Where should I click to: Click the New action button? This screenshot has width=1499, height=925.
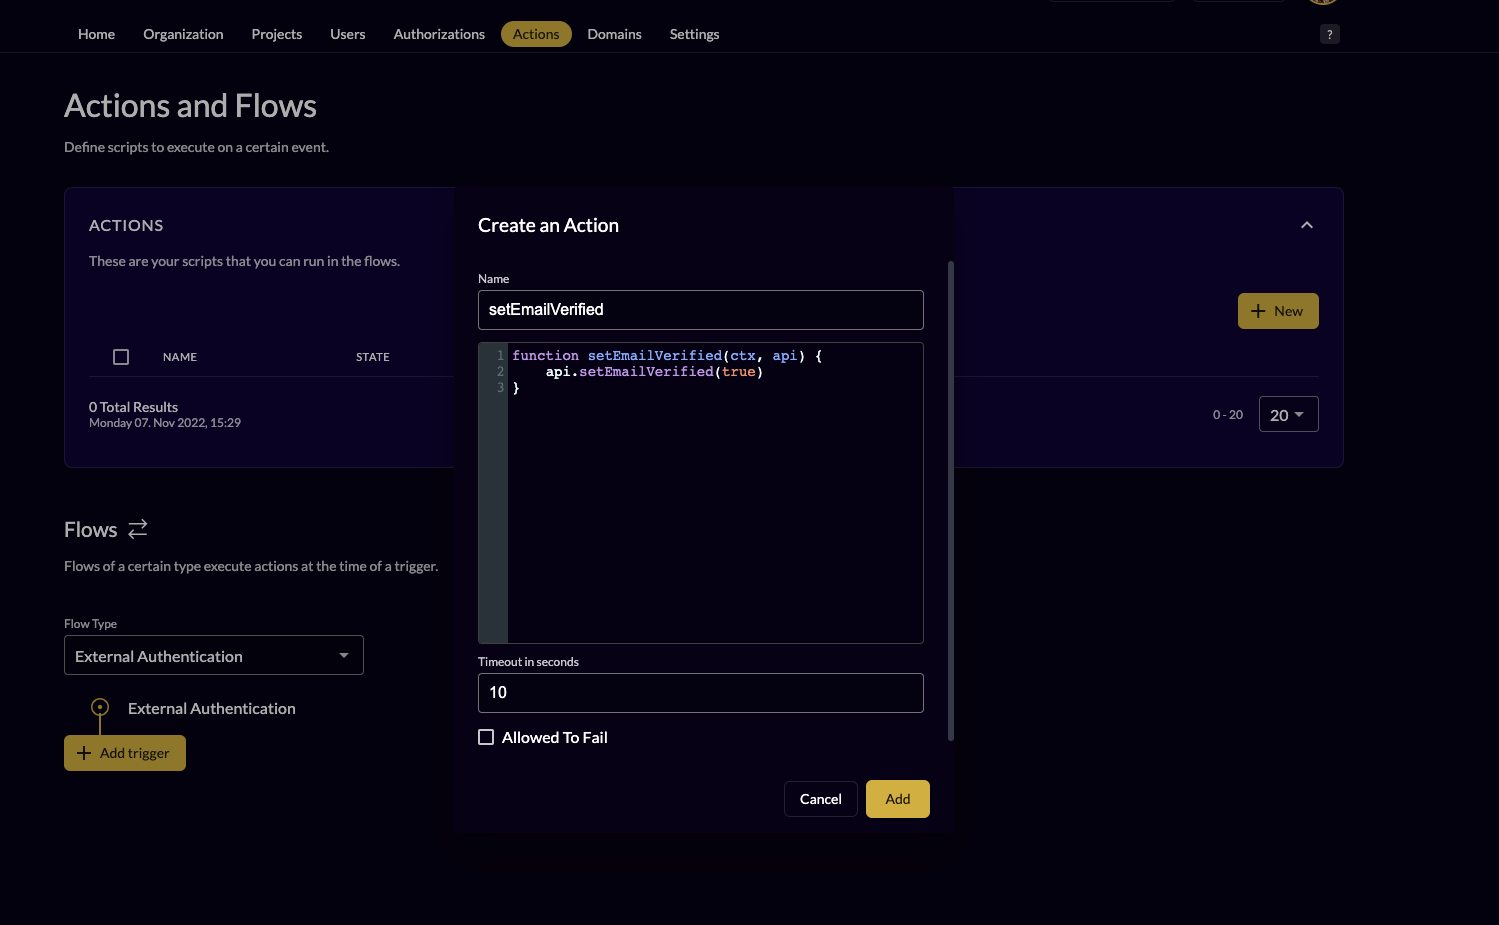pyautogui.click(x=1277, y=311)
